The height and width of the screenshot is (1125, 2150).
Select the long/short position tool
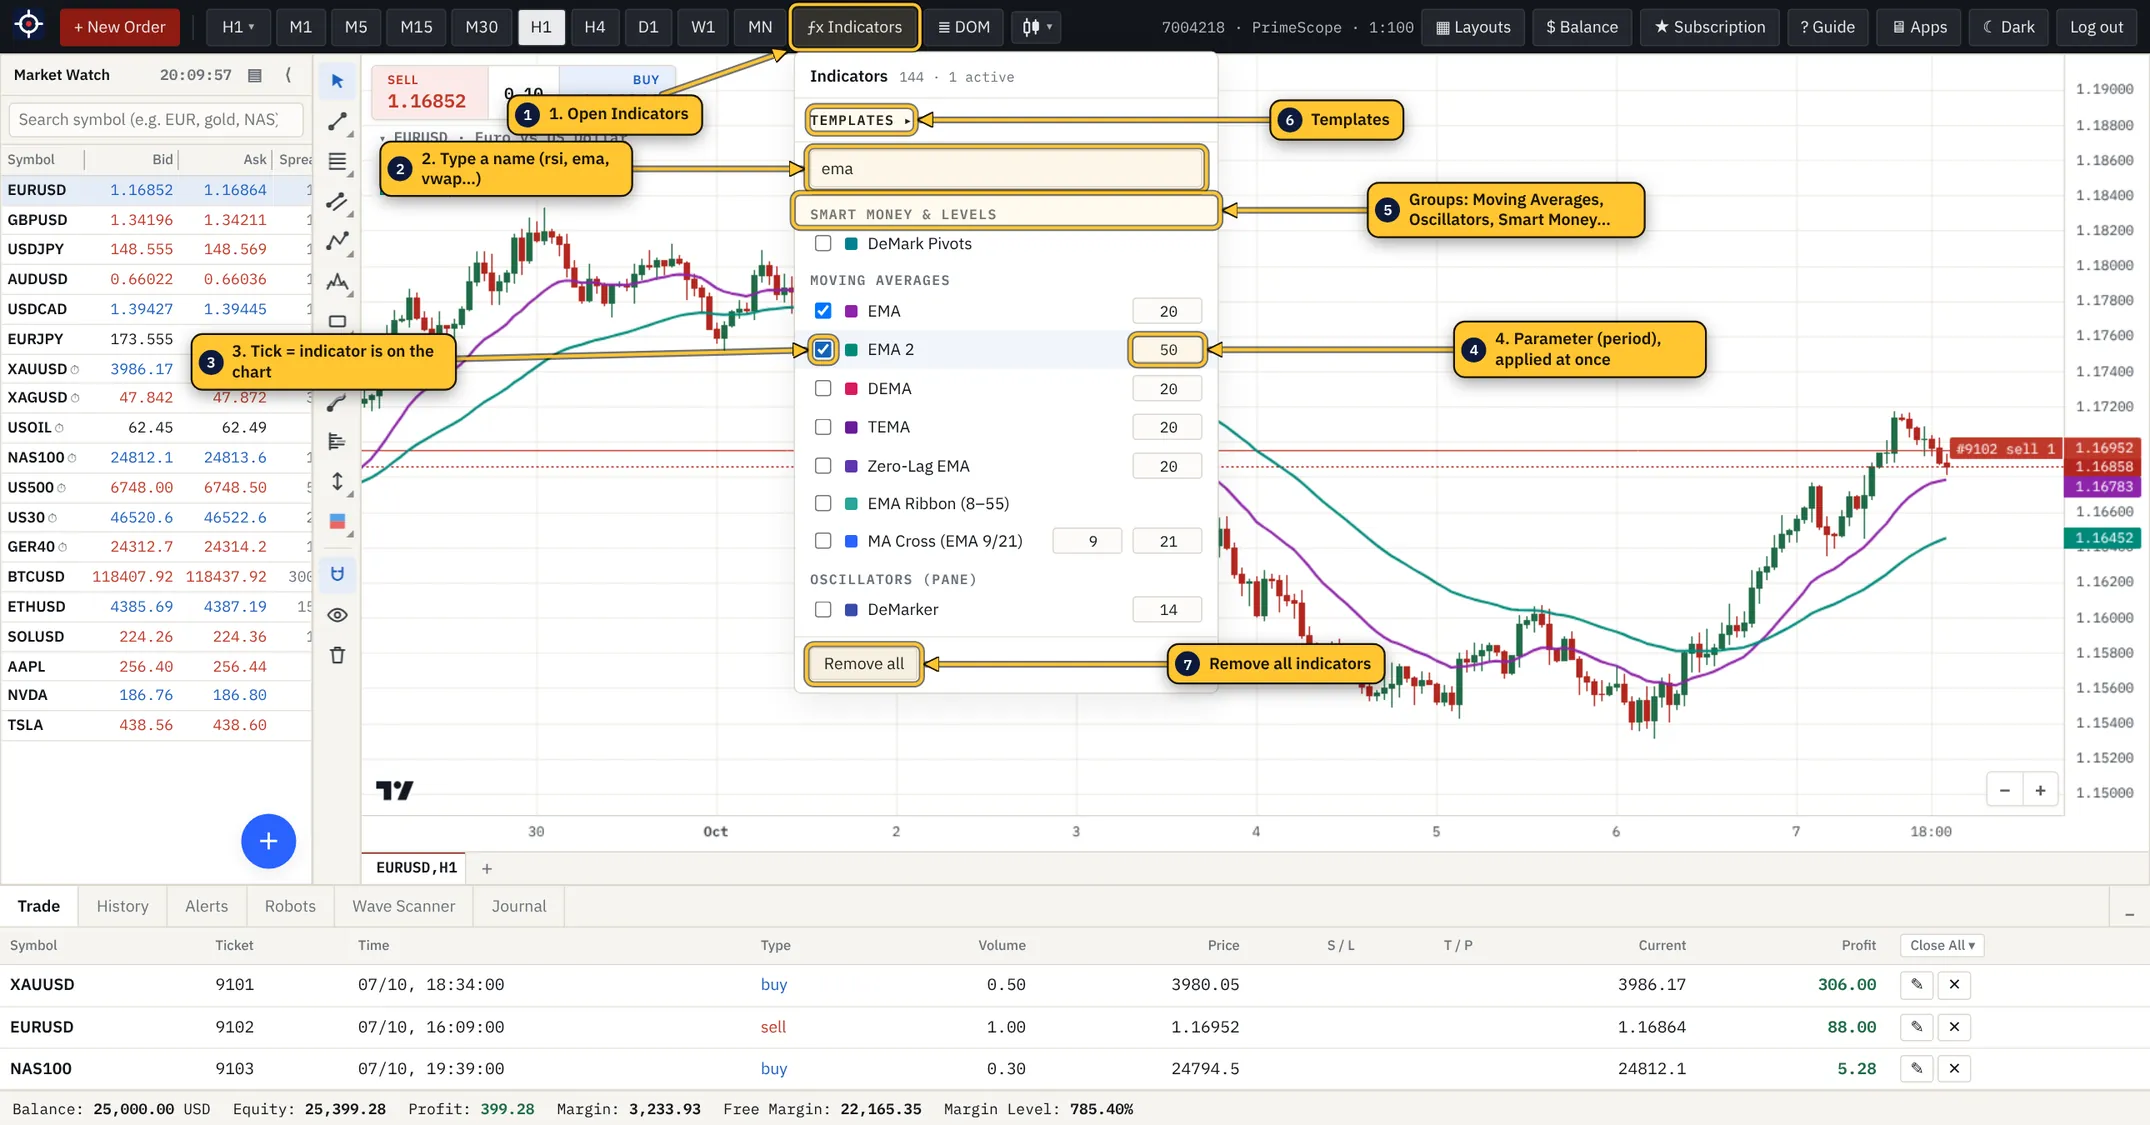tap(337, 521)
